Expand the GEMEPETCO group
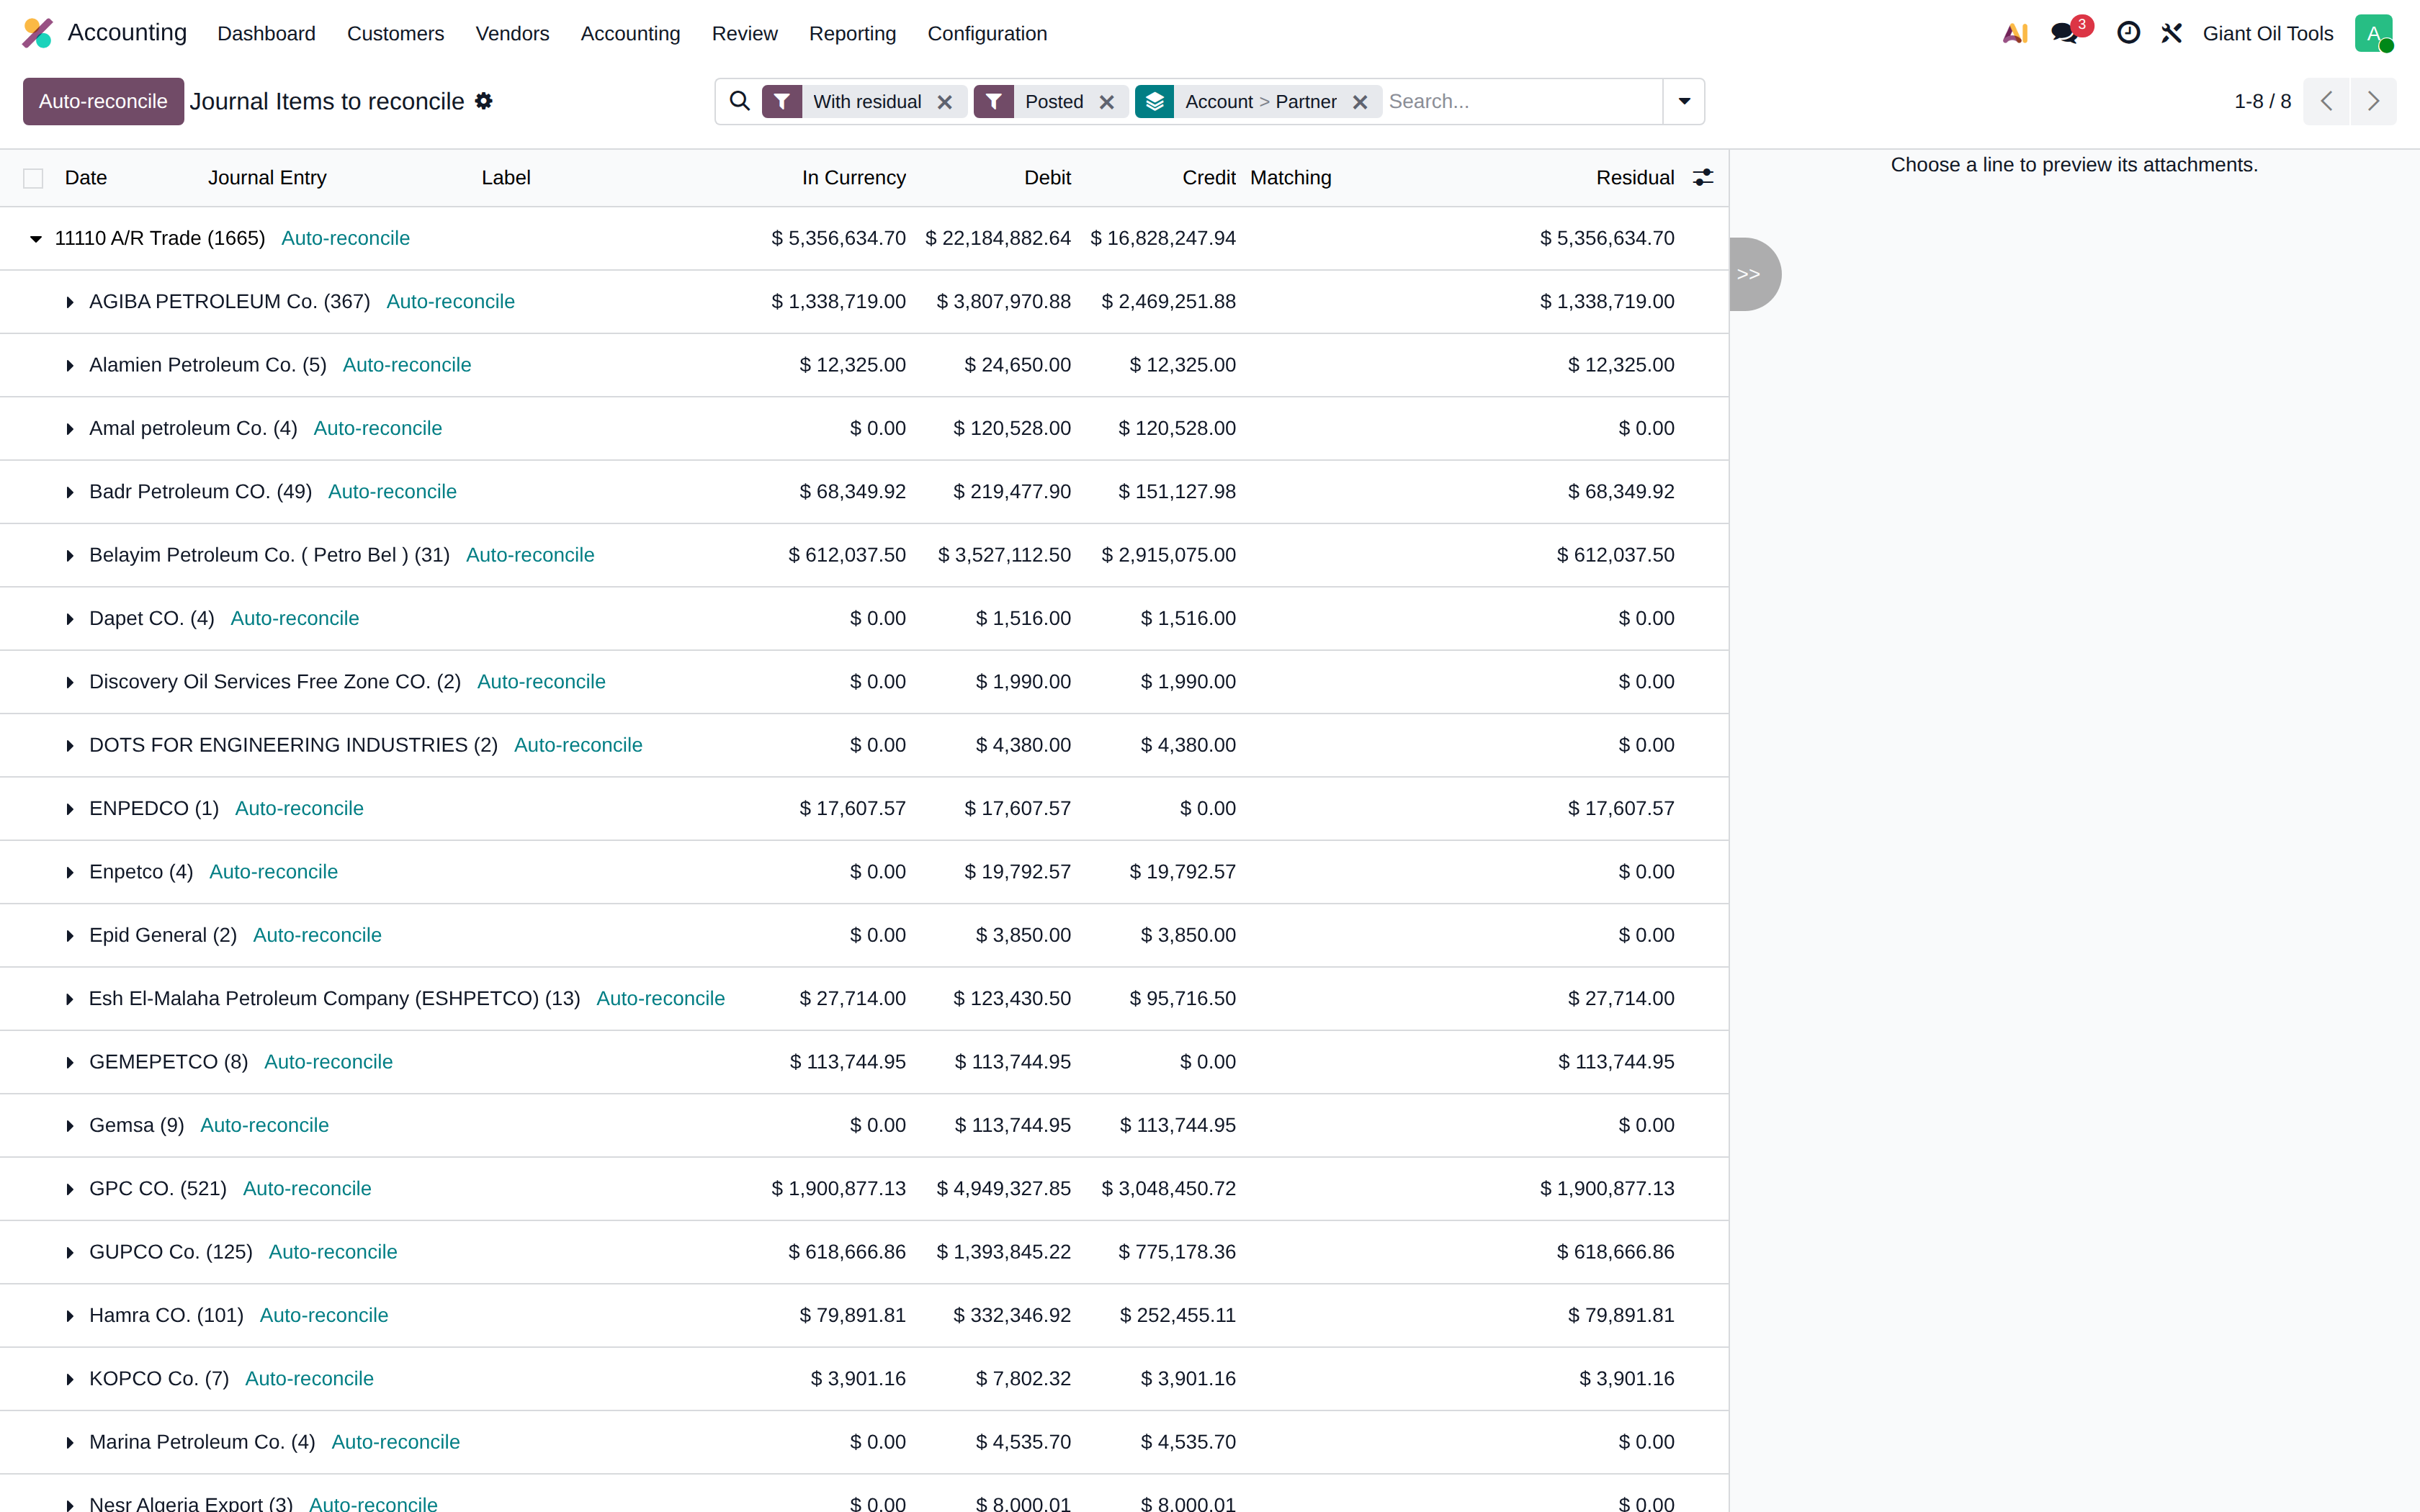 70,1062
